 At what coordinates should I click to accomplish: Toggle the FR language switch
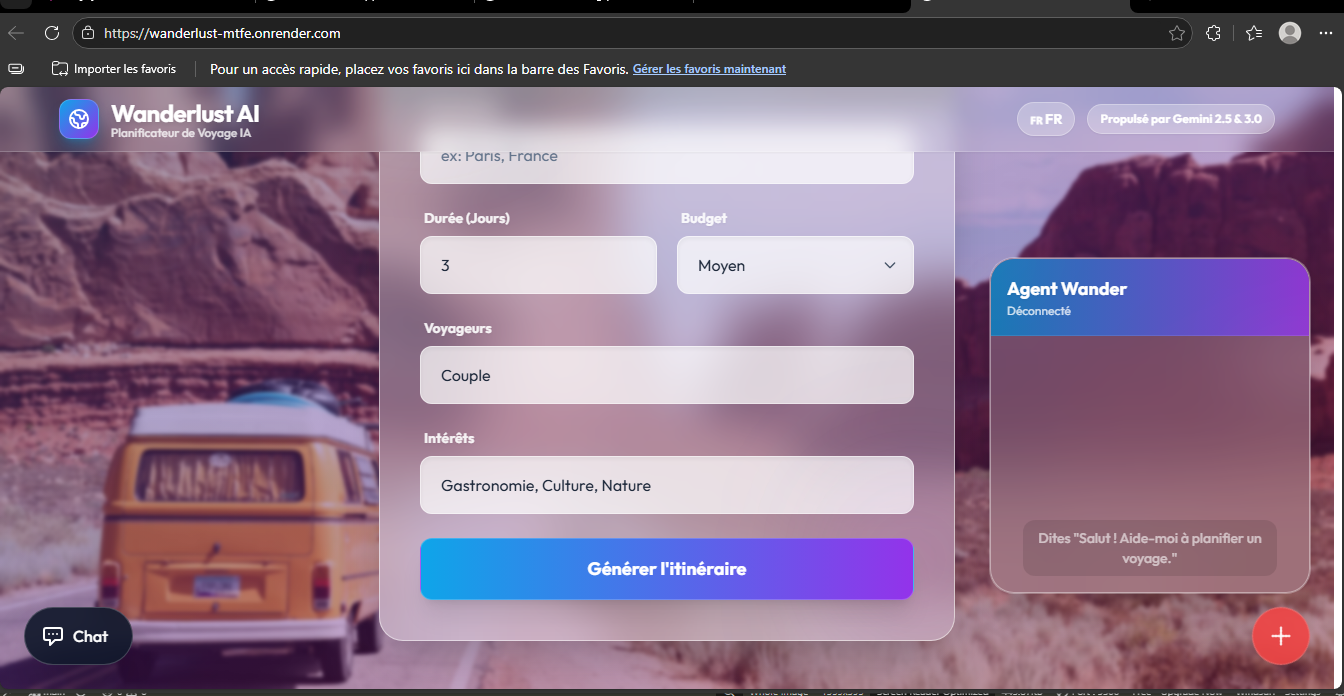point(1045,119)
